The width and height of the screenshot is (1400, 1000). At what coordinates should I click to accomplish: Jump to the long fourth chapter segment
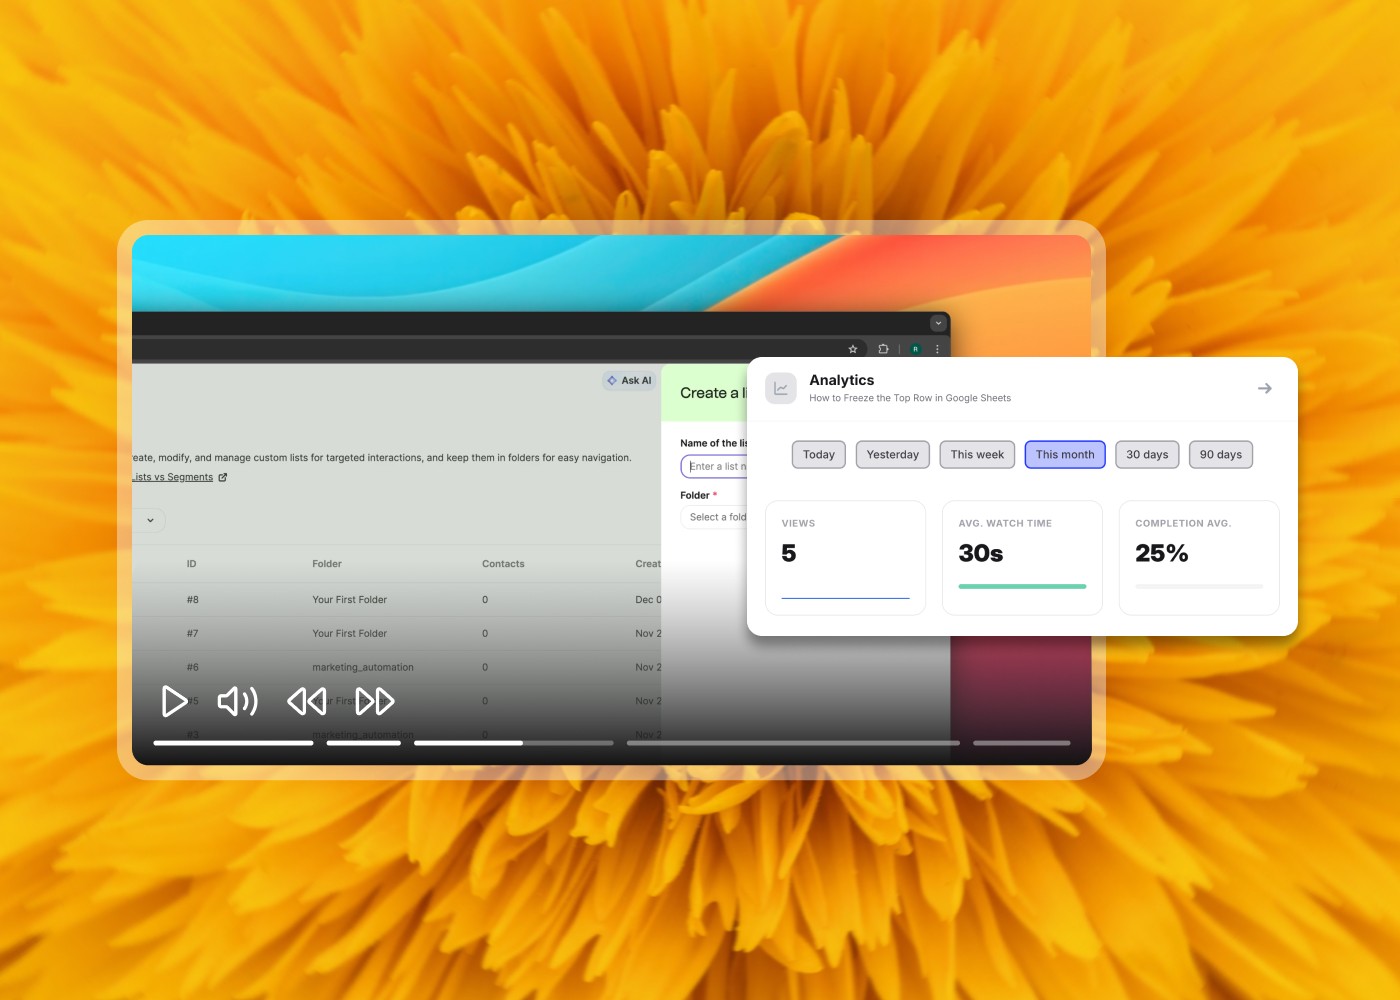point(793,743)
